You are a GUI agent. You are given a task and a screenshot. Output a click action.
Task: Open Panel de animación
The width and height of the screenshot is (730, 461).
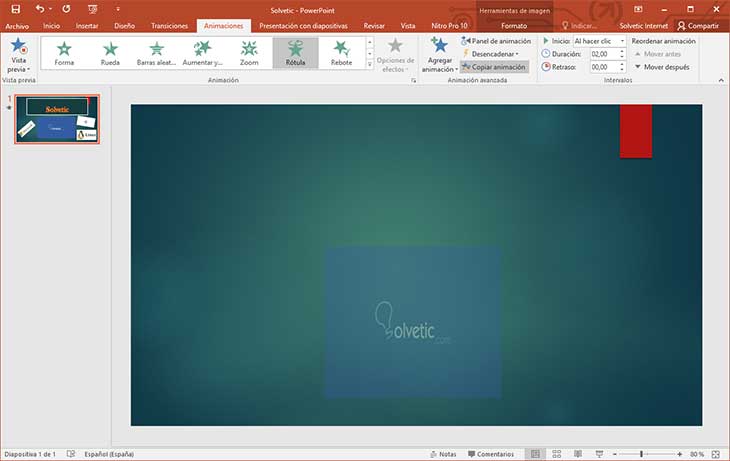[496, 41]
